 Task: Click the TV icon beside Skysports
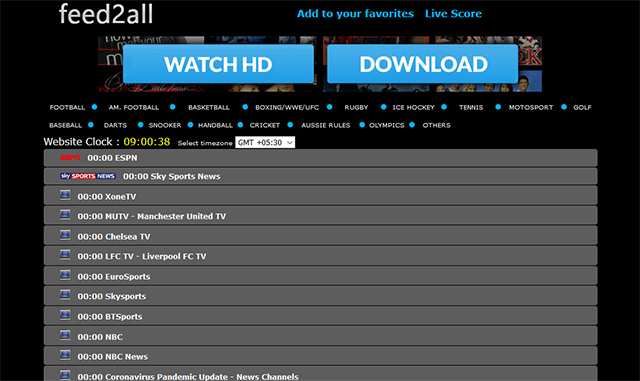tap(65, 295)
